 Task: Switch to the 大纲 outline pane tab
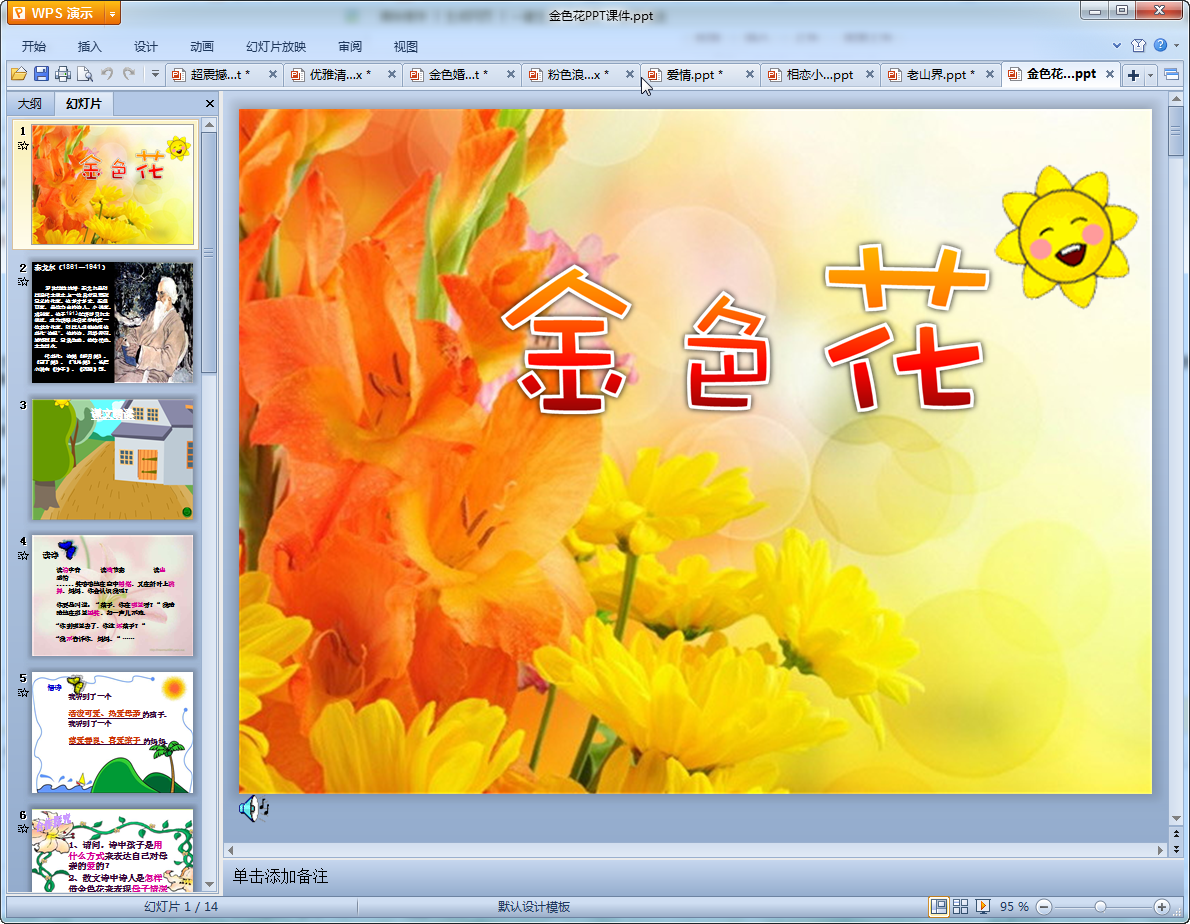point(30,103)
